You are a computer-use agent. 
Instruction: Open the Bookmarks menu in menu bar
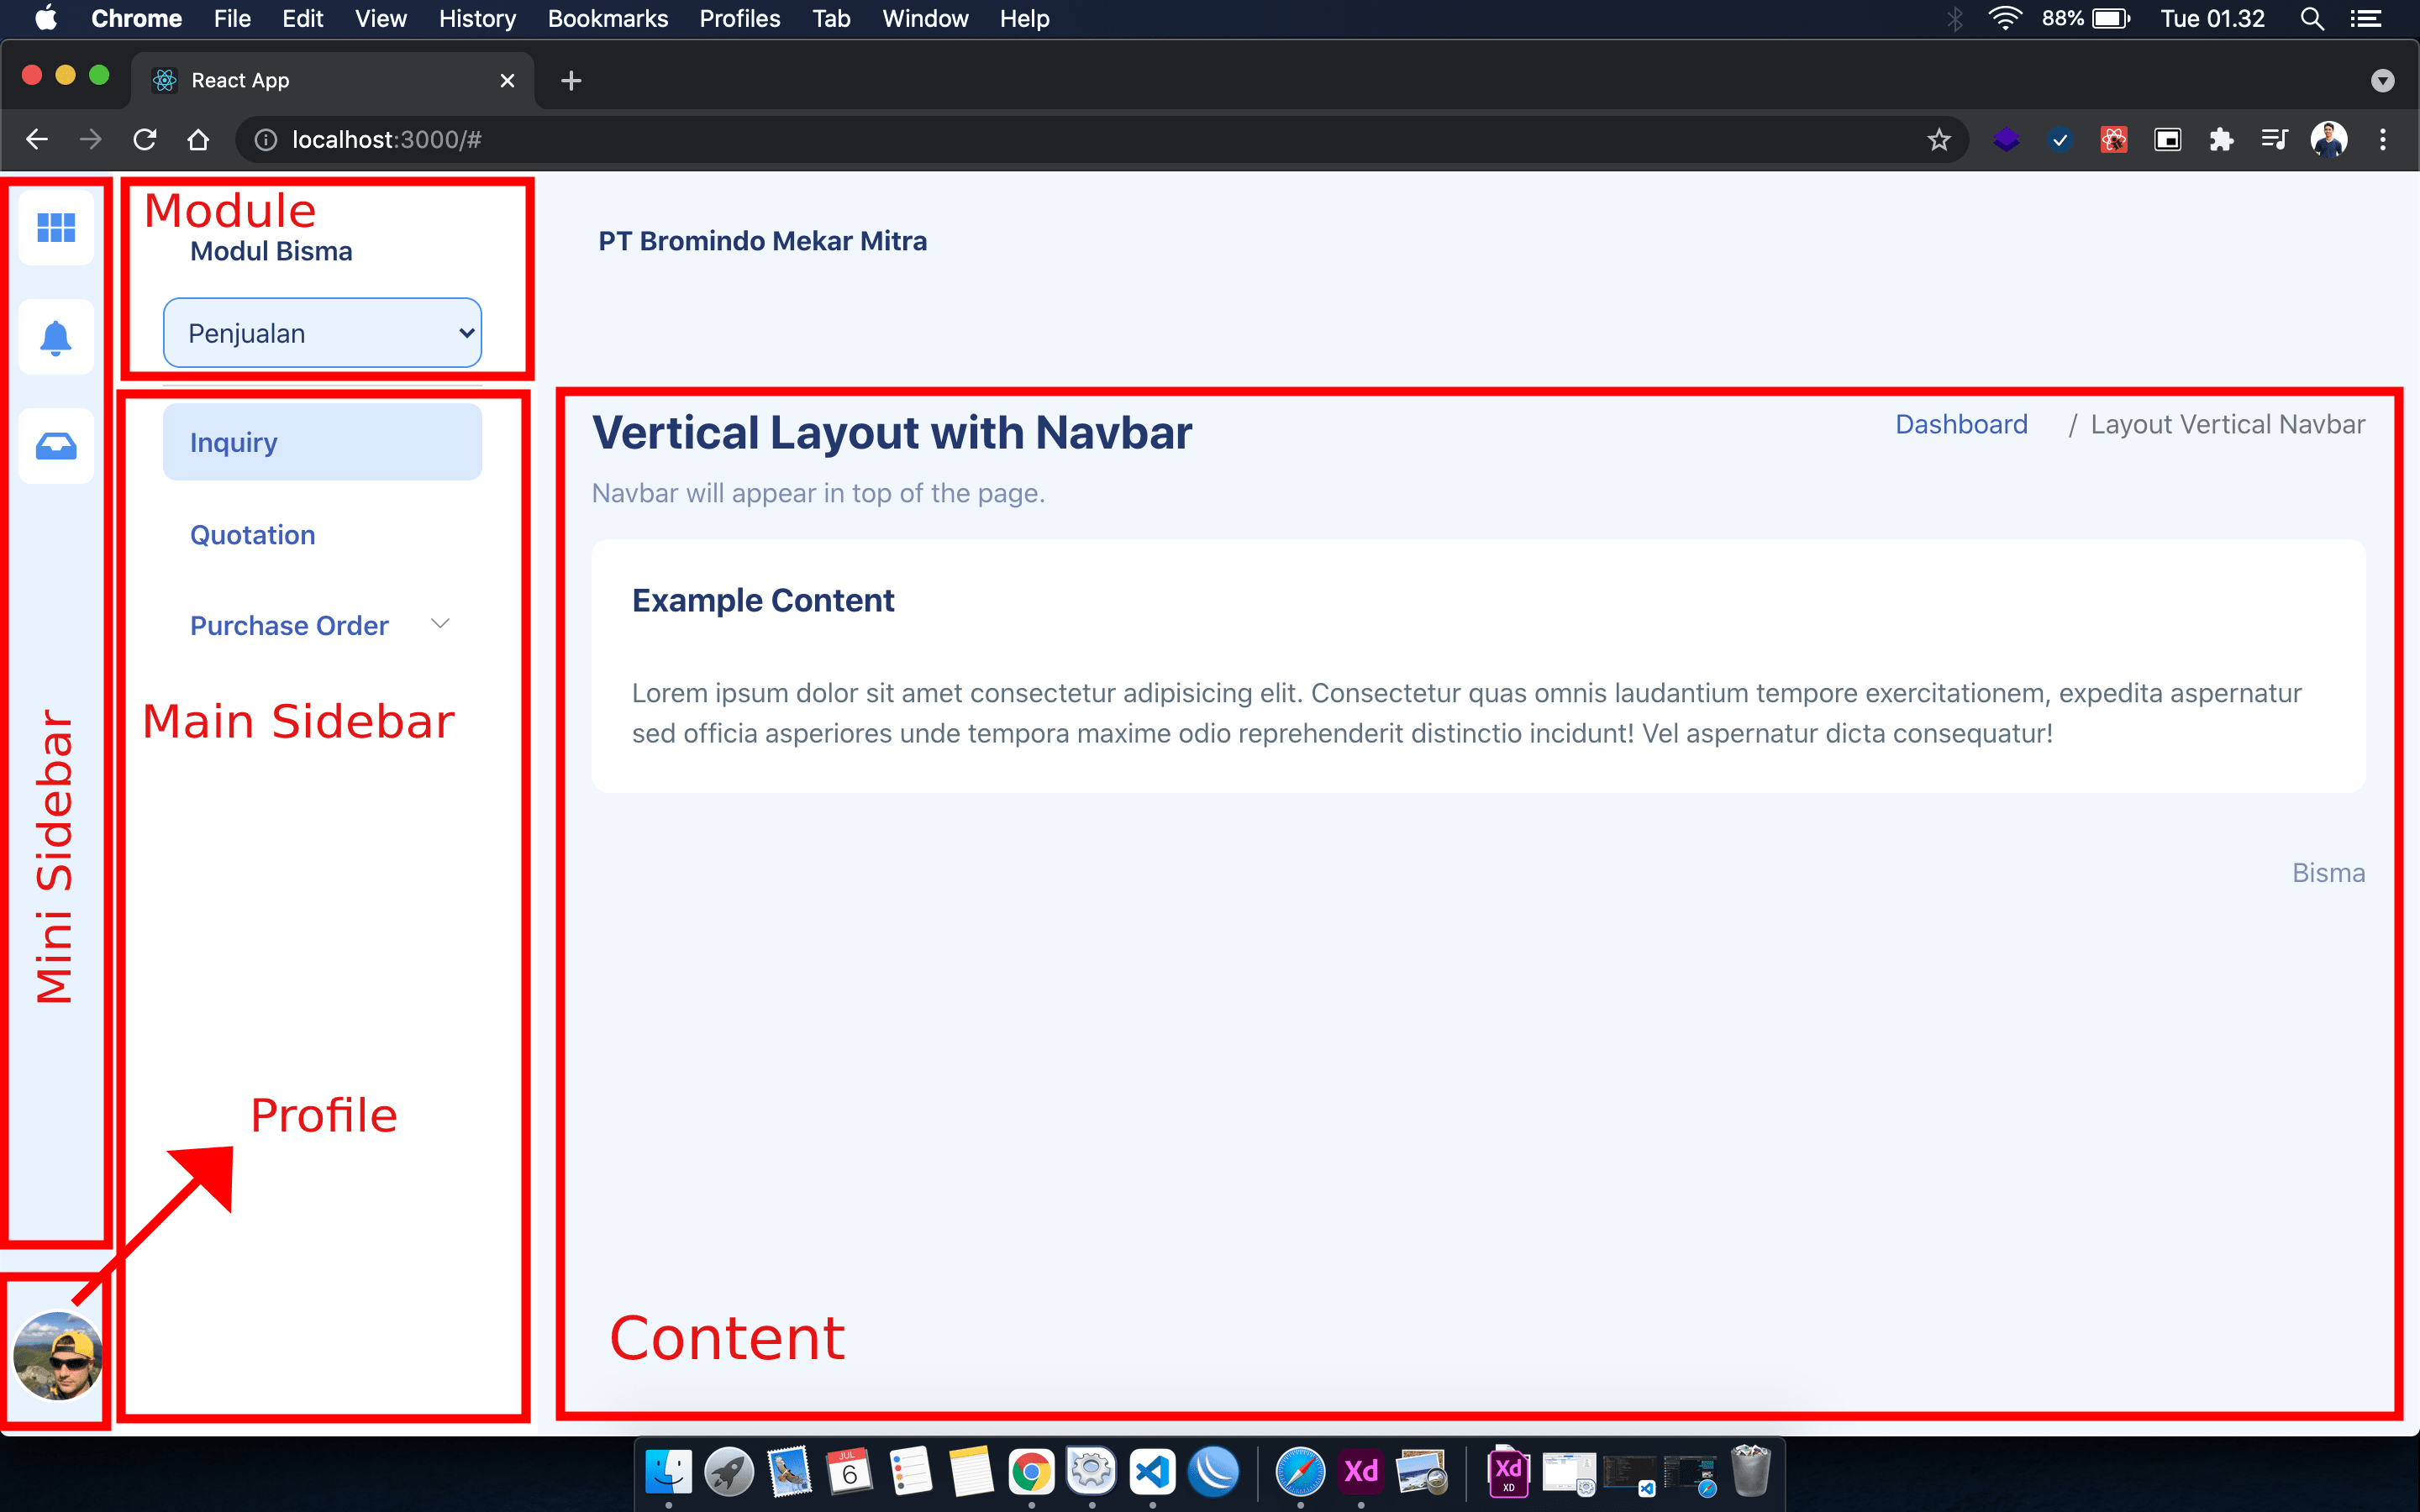[x=607, y=18]
